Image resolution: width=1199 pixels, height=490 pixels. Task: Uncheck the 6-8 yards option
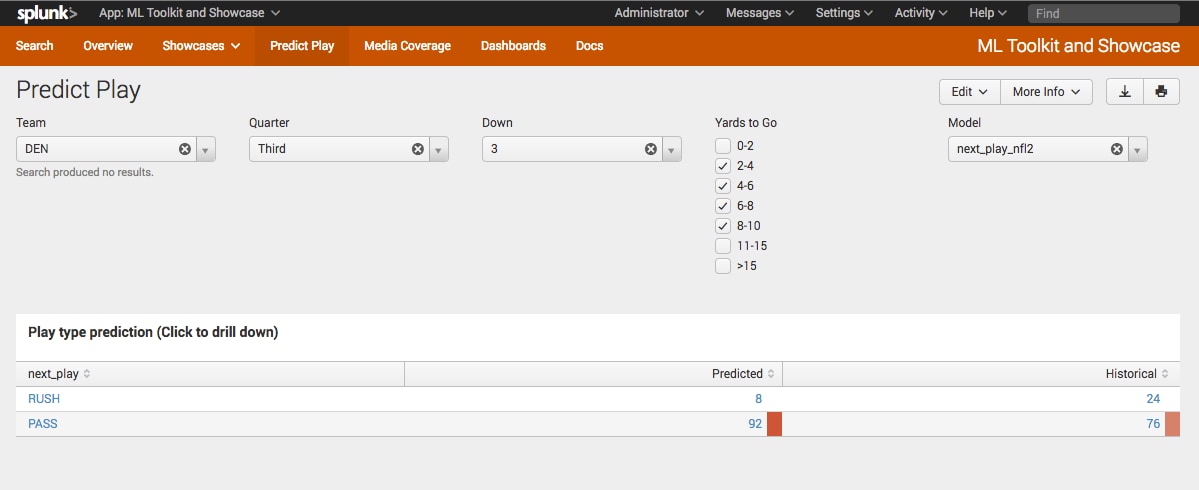point(723,206)
